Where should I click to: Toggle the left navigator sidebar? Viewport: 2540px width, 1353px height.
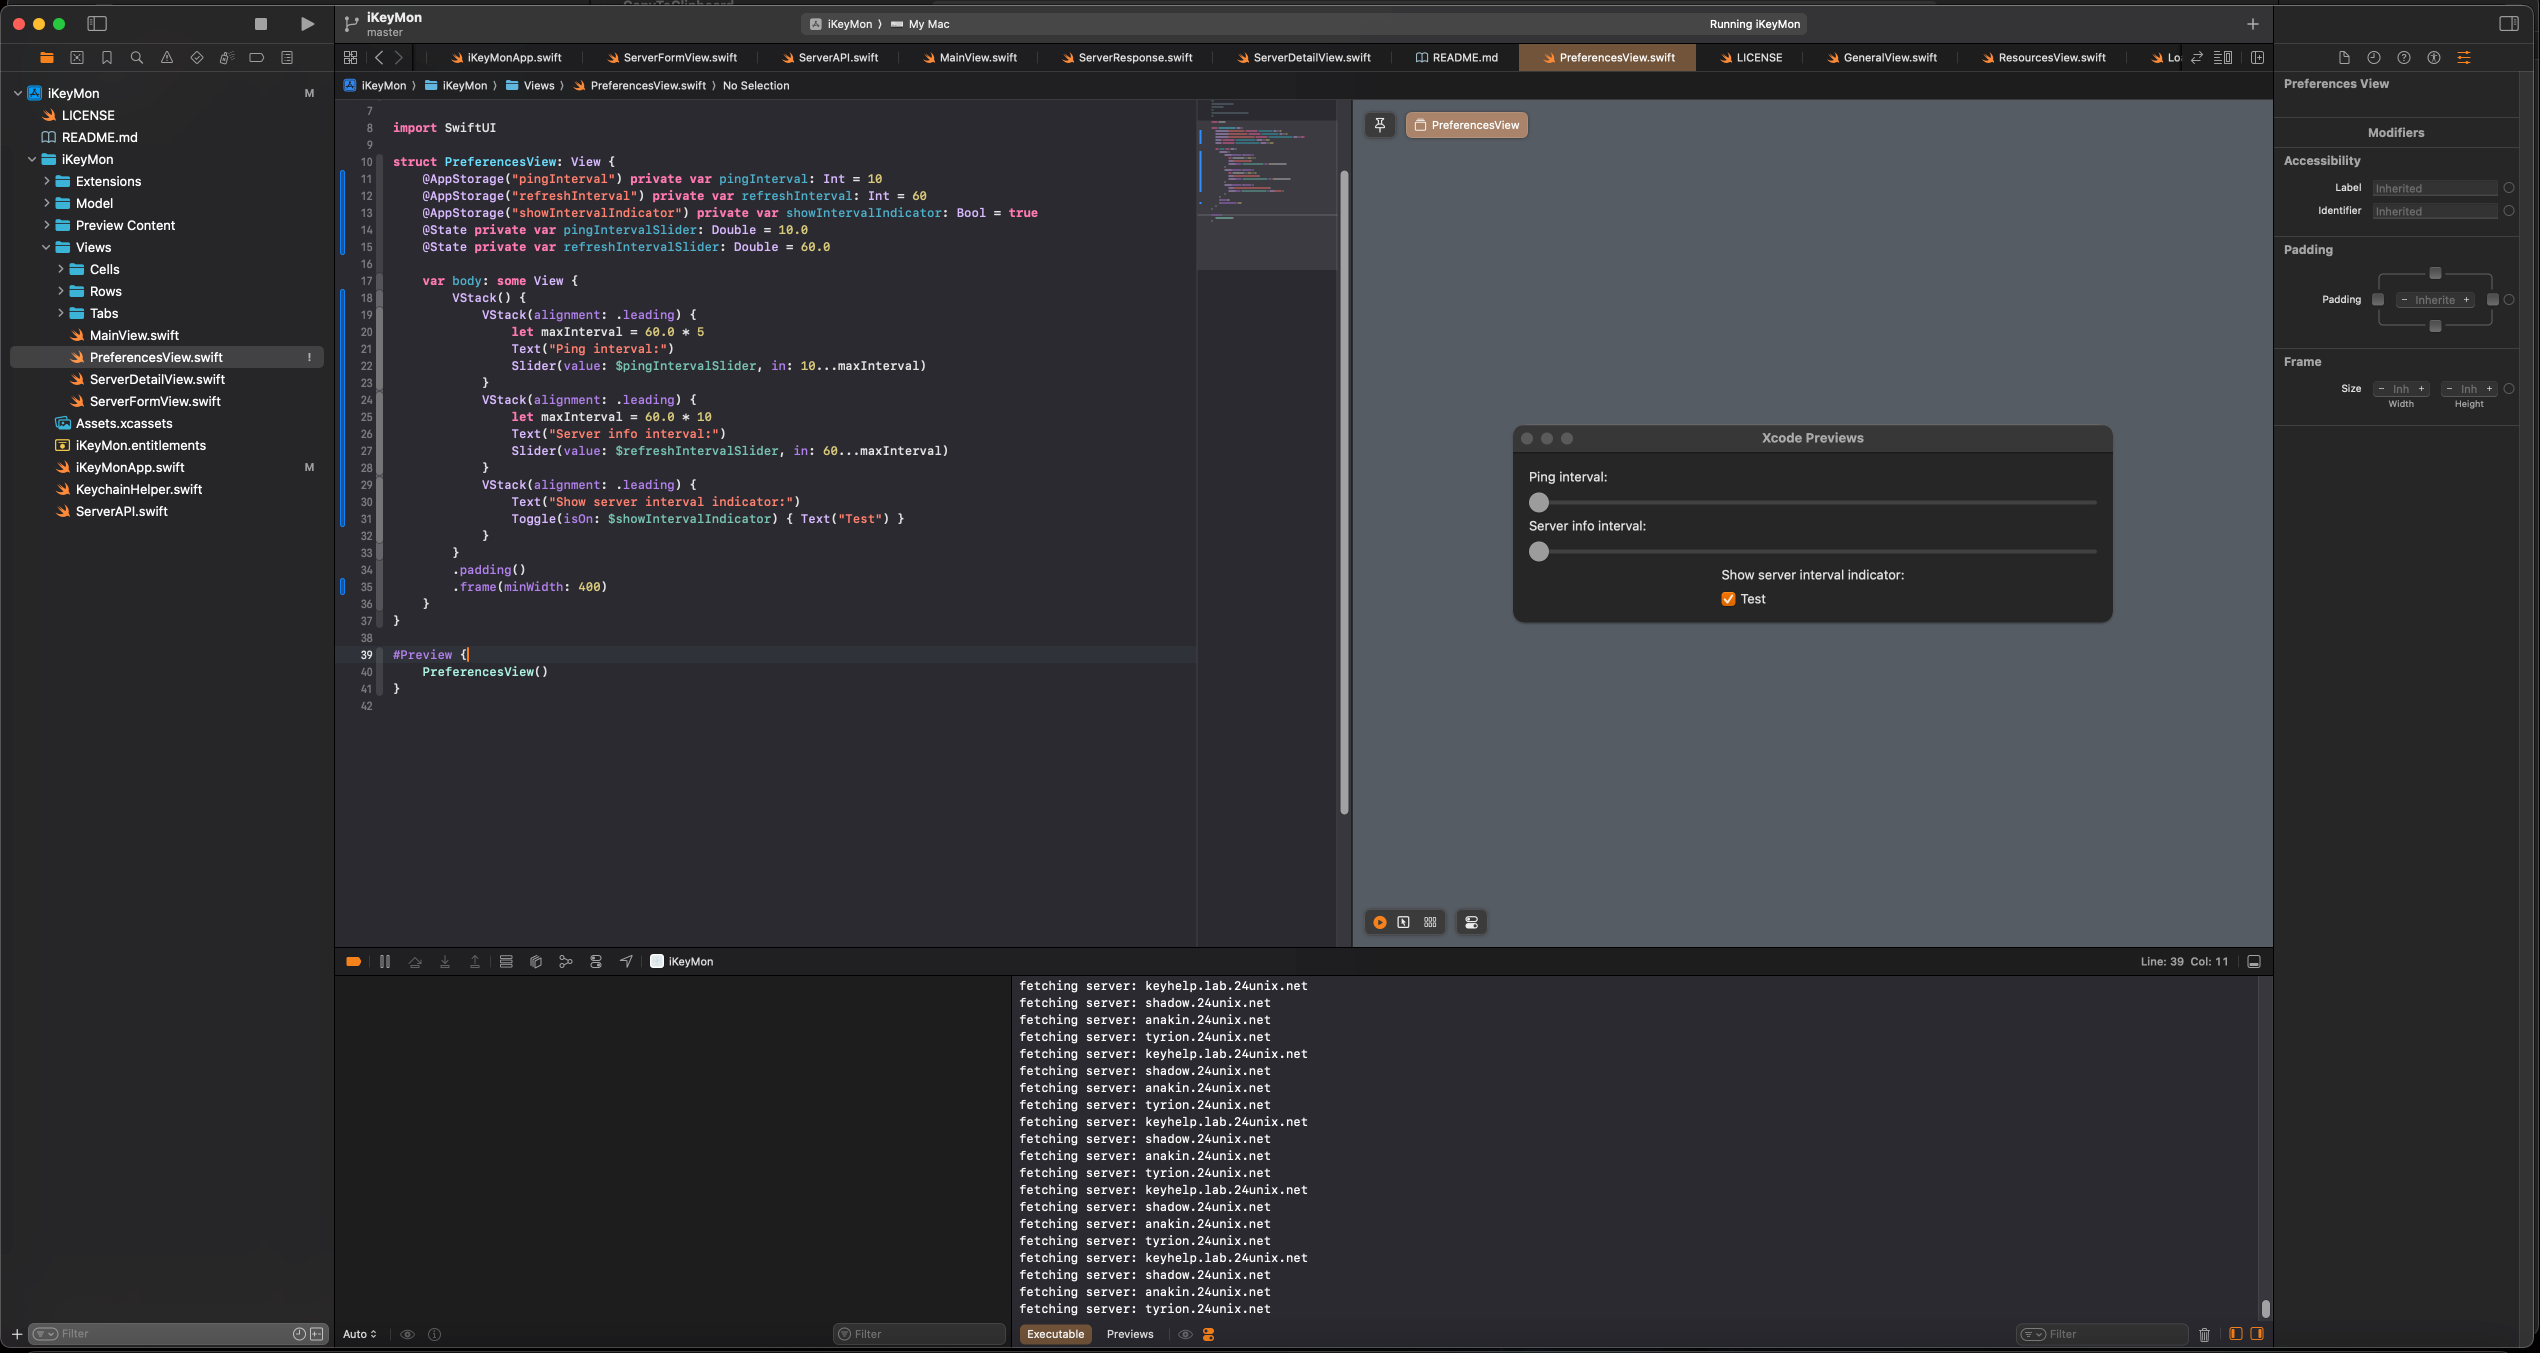[x=97, y=24]
